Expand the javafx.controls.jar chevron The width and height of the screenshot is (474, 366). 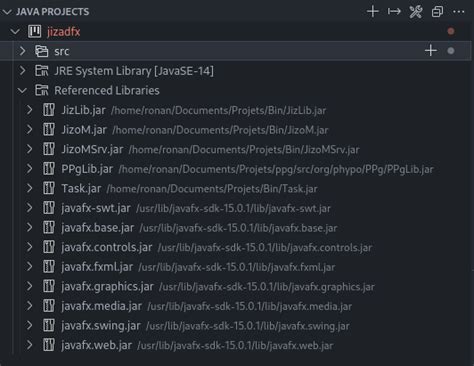(30, 247)
